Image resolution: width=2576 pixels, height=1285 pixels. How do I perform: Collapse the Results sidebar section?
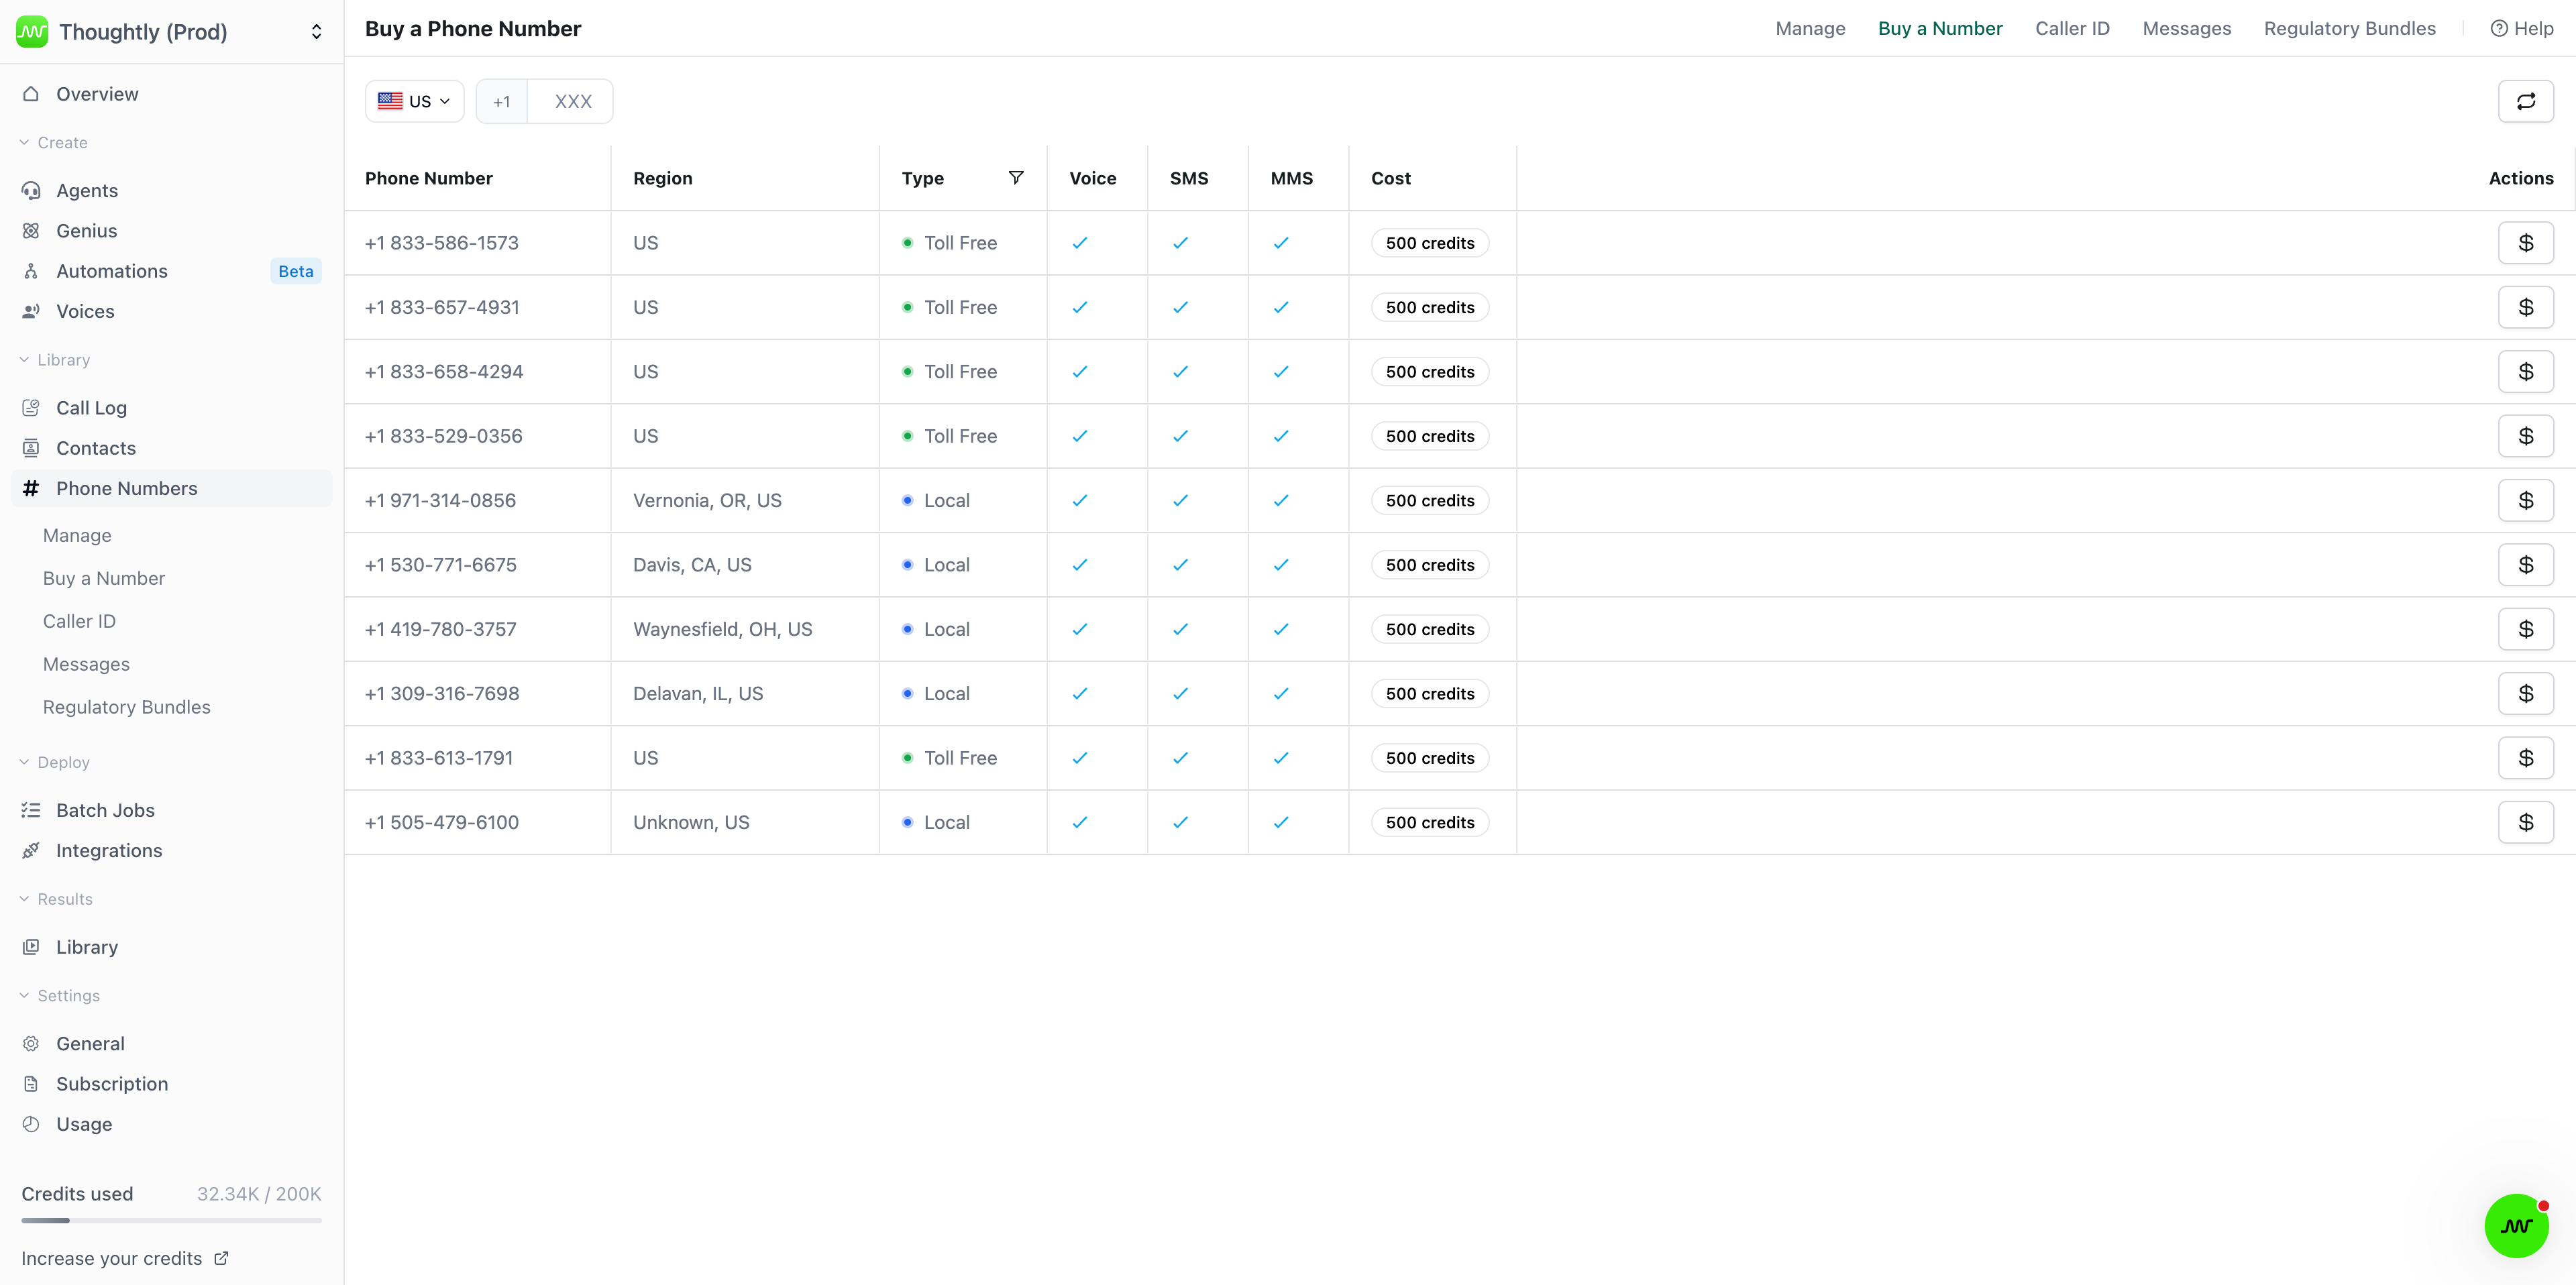(56, 899)
